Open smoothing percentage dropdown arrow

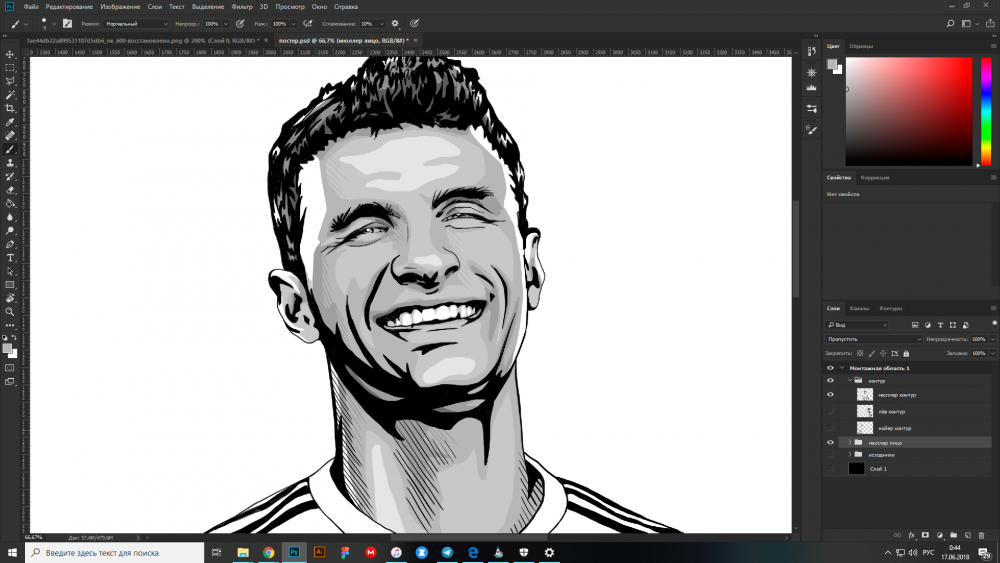[381, 24]
